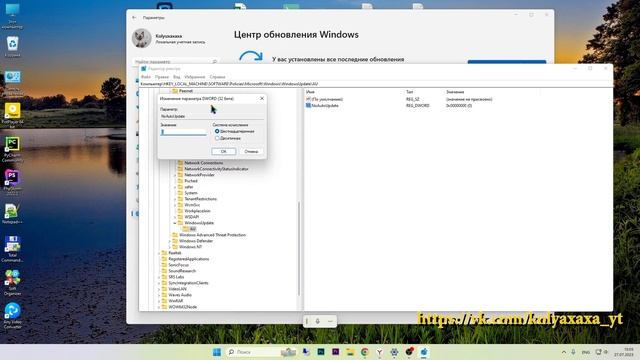
Task: Click the Value data input field
Action: (184, 132)
